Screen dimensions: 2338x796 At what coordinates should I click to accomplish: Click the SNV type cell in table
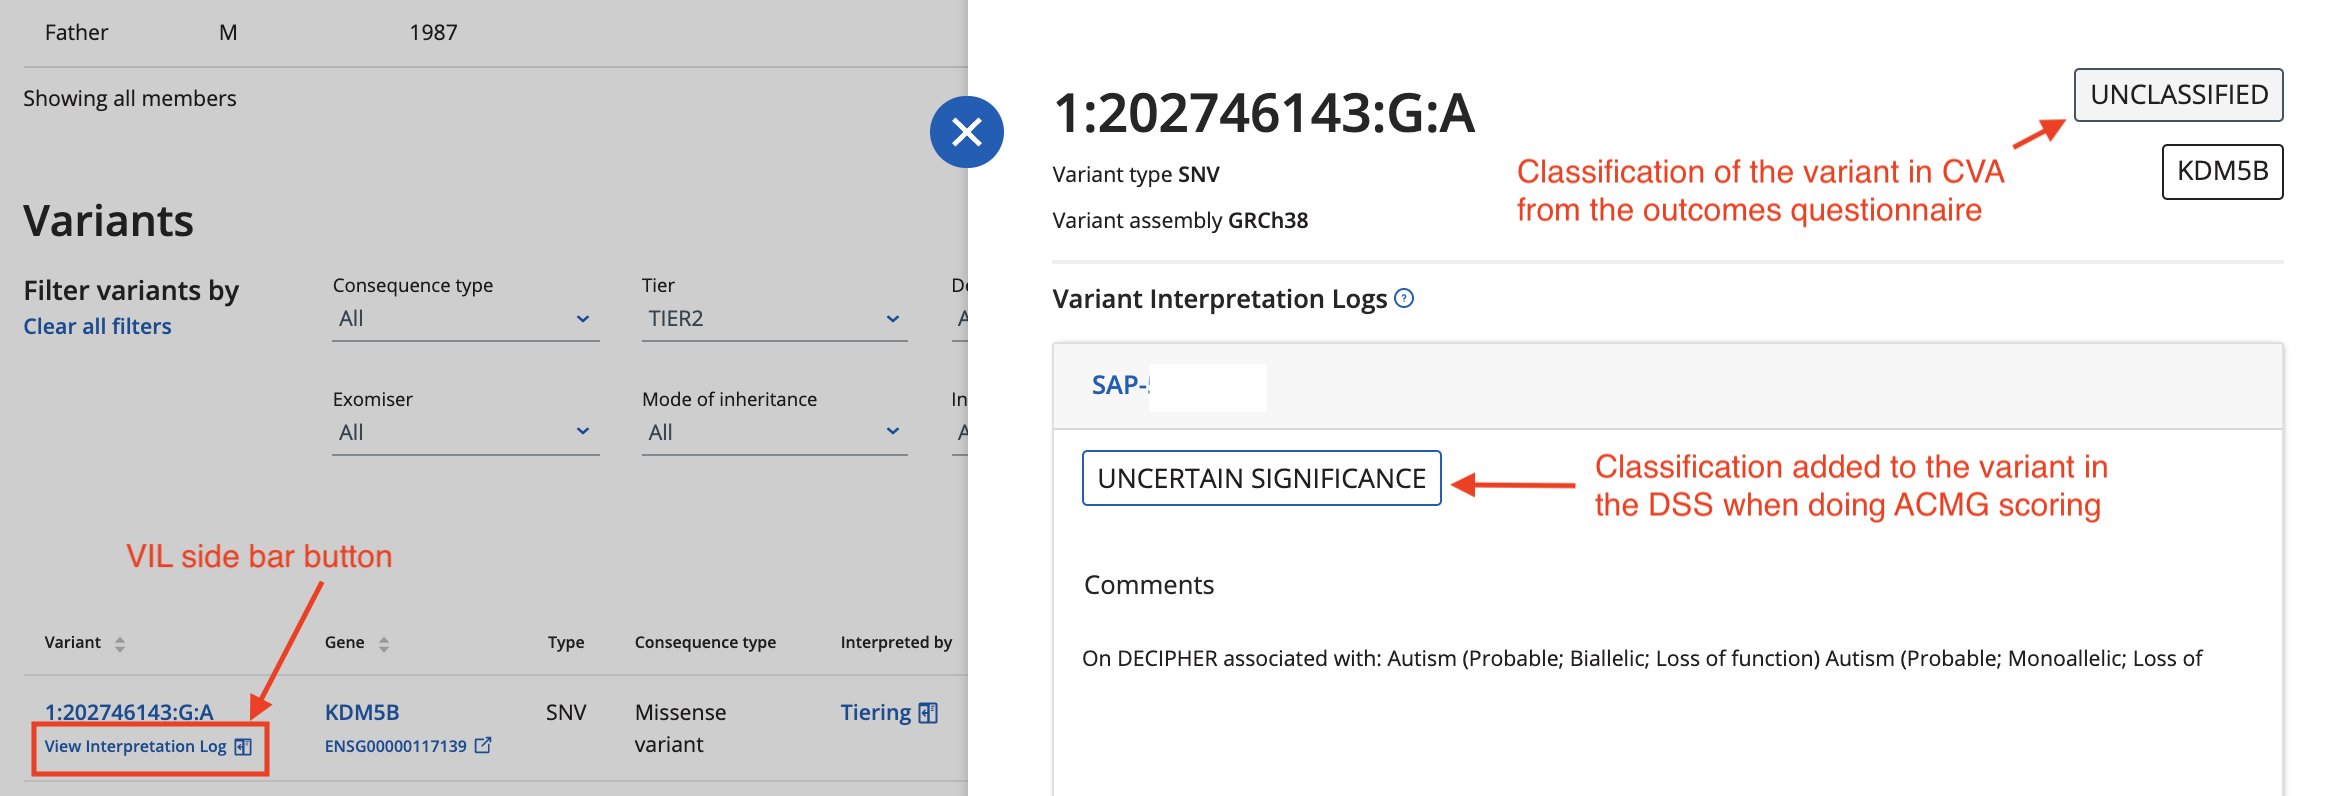[566, 712]
